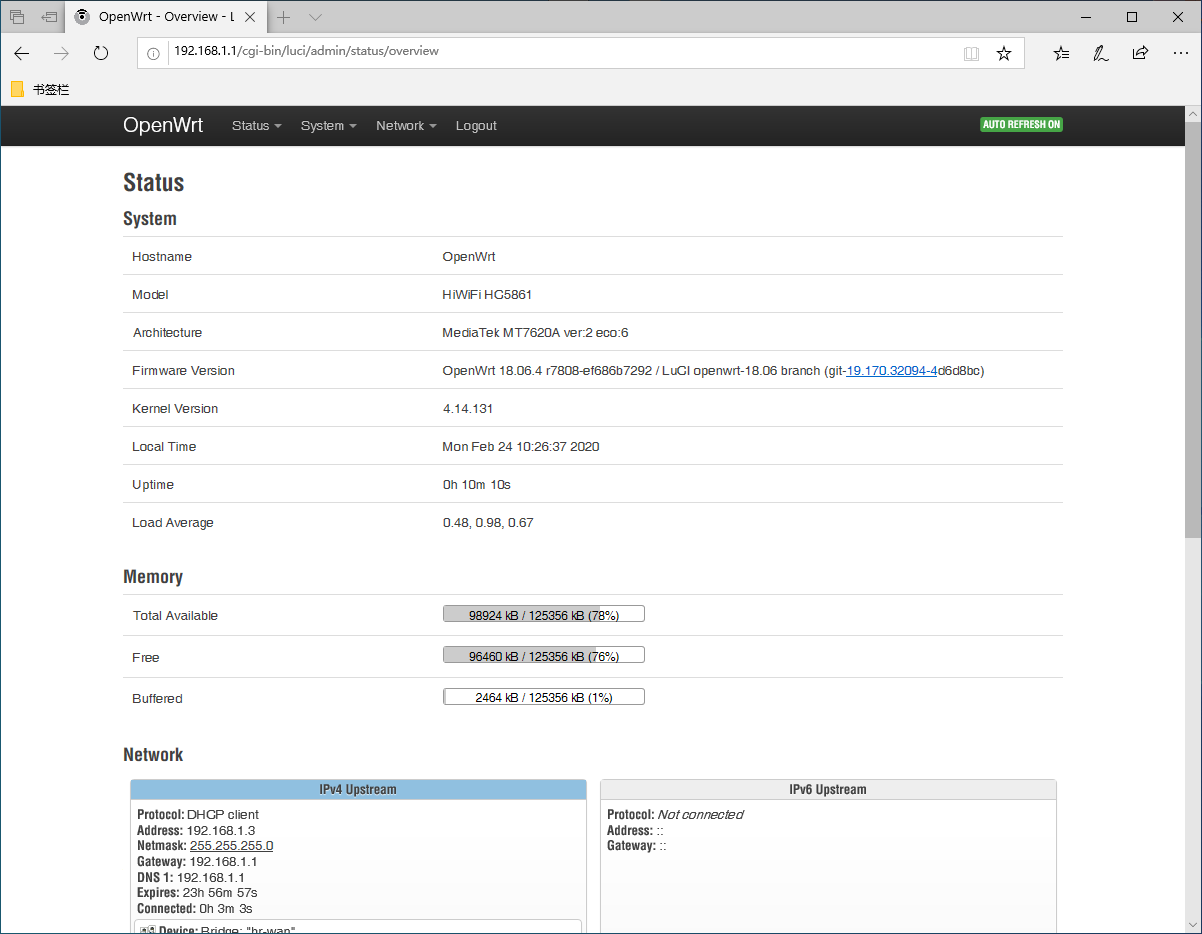Click the MediaTek MT7620A architecture text
This screenshot has width=1202, height=934.
coord(535,333)
